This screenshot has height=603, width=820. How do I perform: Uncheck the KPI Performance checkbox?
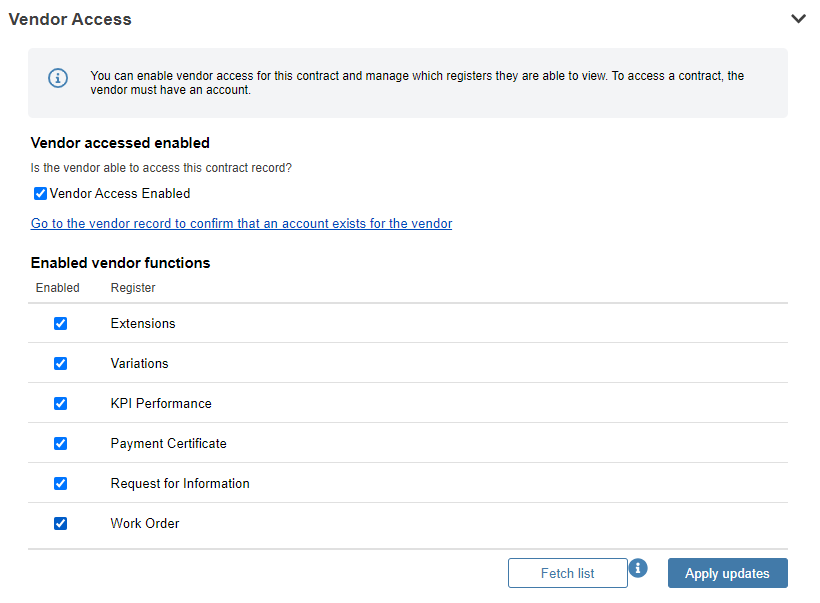[61, 403]
